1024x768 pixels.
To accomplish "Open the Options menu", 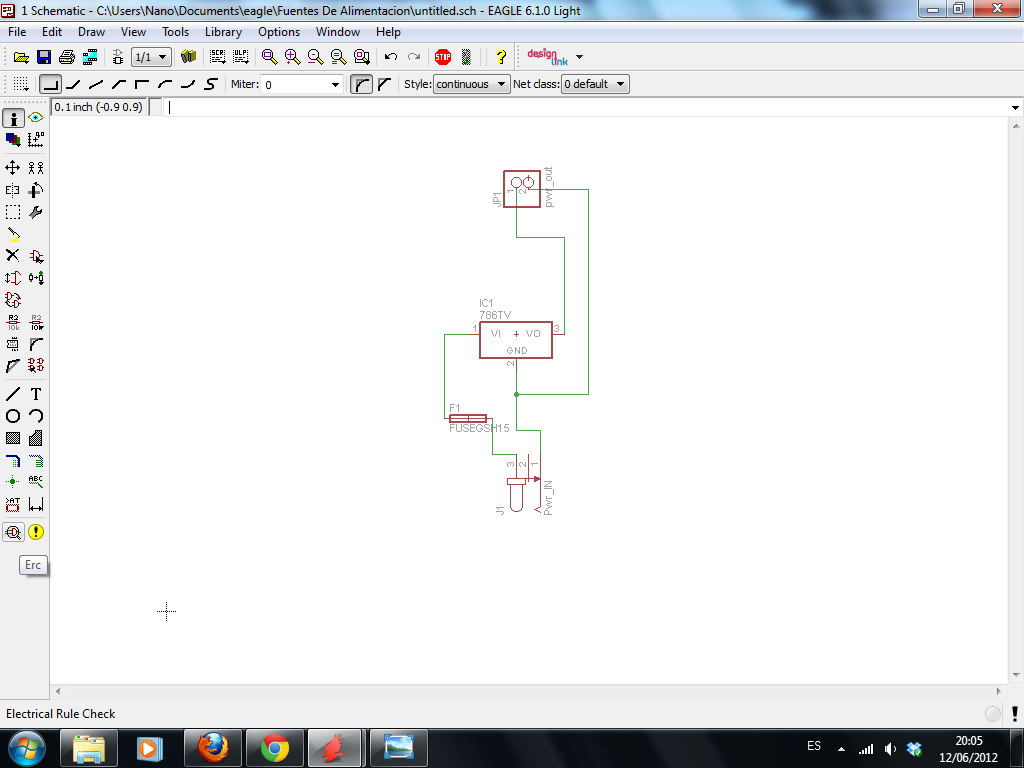I will point(279,32).
